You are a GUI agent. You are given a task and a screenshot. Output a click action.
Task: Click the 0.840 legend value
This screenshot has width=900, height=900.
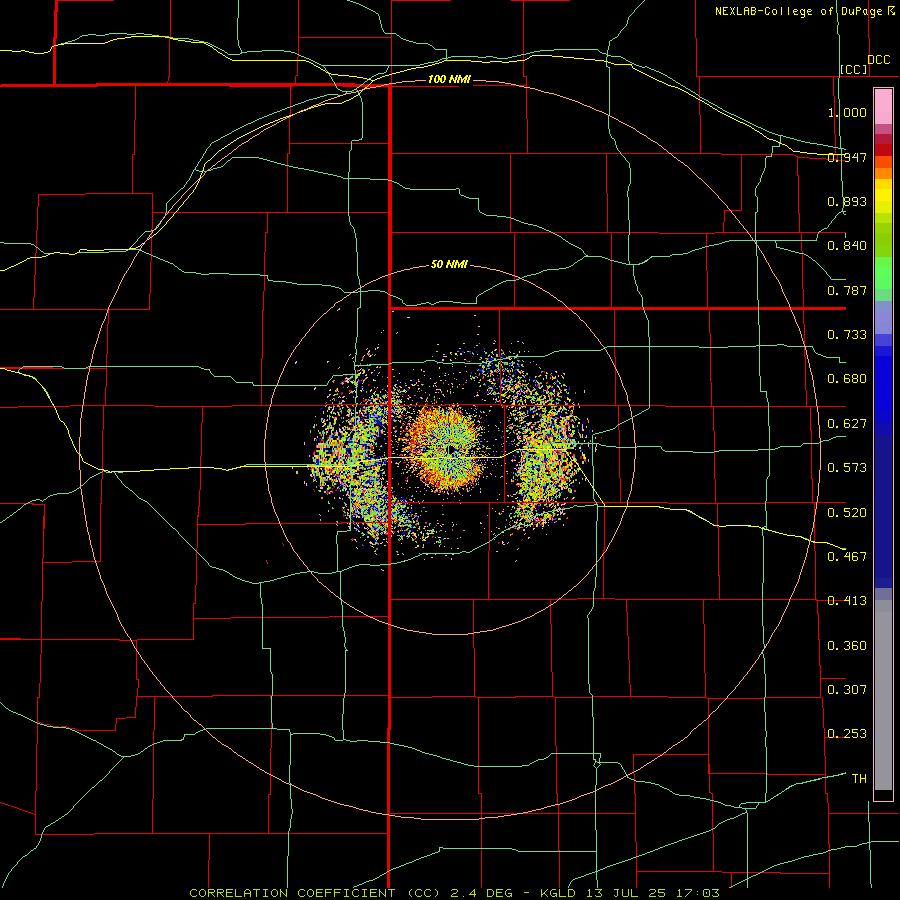click(847, 246)
